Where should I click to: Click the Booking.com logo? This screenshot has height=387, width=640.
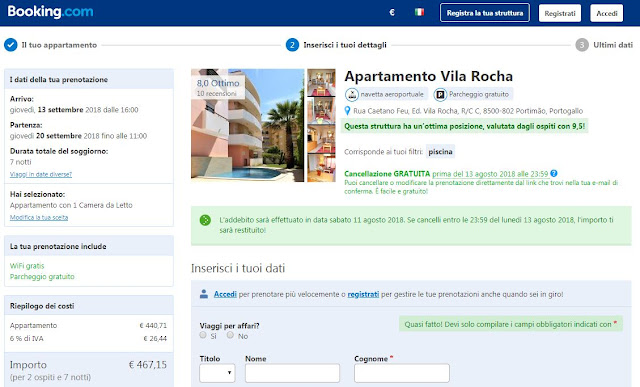point(50,12)
